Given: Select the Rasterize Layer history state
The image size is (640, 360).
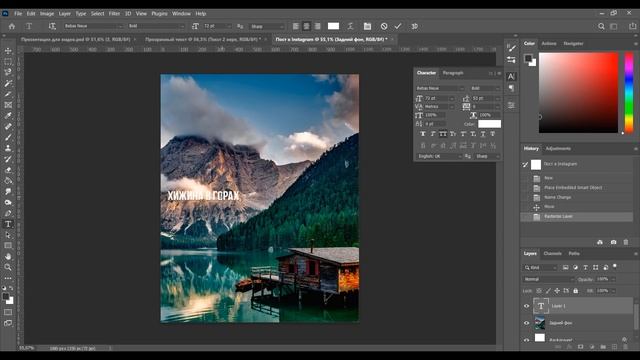Looking at the screenshot, I should pyautogui.click(x=577, y=216).
